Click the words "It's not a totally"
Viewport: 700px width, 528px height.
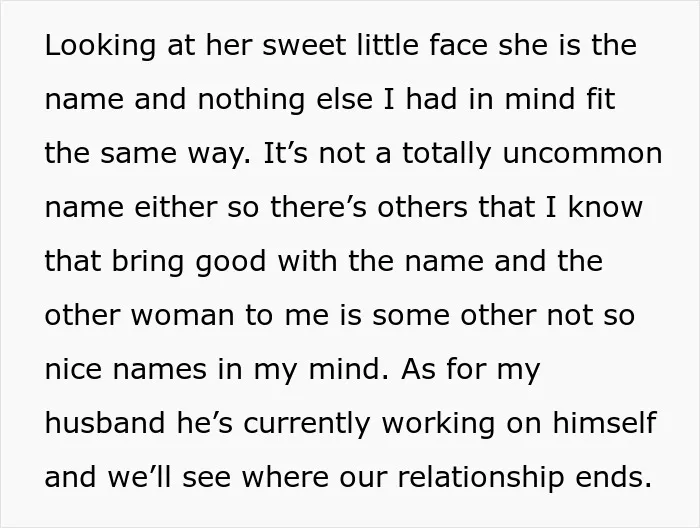coord(377,154)
